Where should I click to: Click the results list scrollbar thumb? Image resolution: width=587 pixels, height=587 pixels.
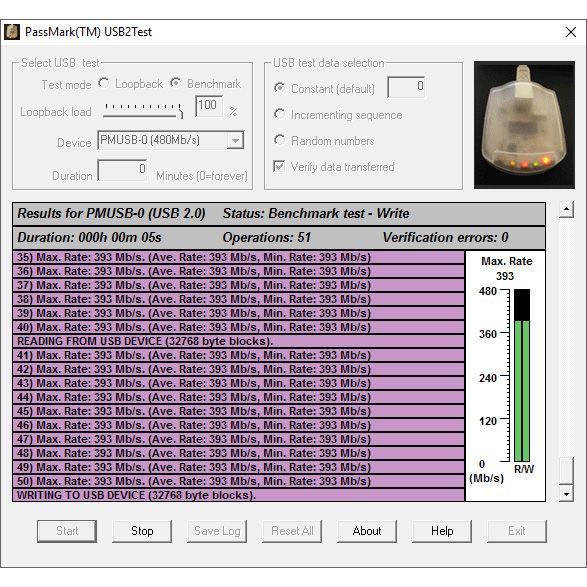[566, 470]
